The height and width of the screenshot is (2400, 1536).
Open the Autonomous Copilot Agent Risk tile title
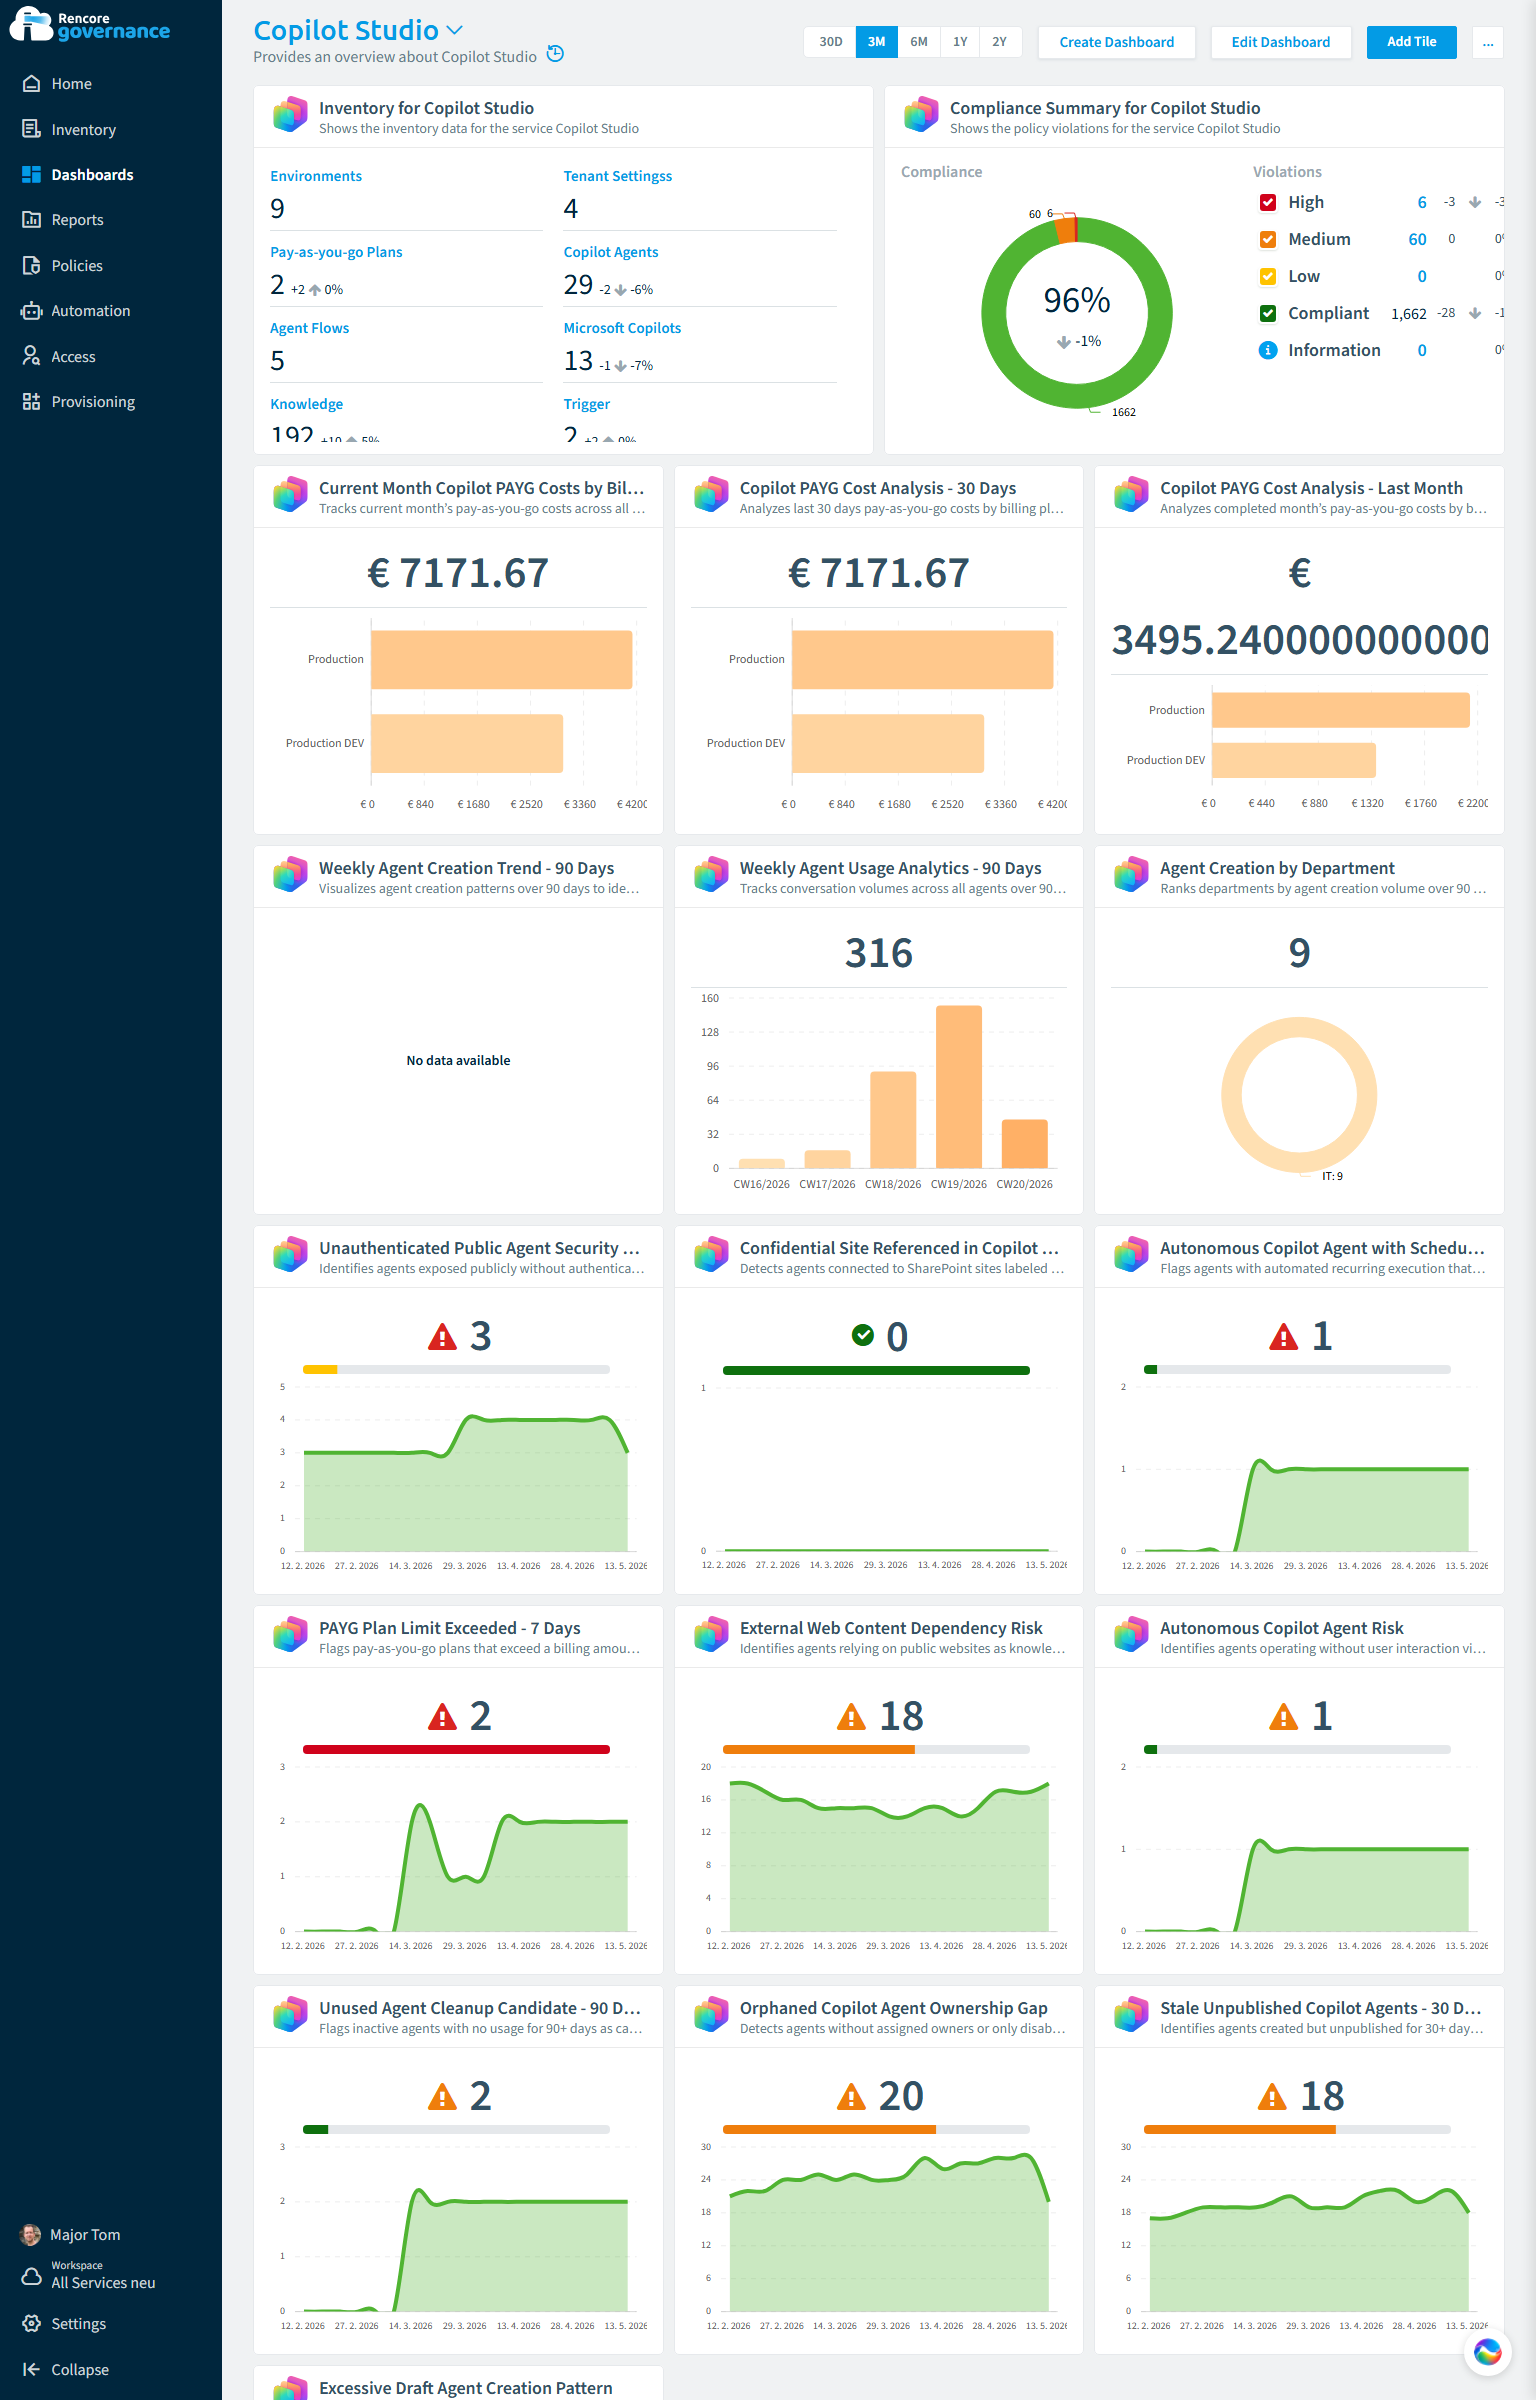[x=1281, y=1628]
